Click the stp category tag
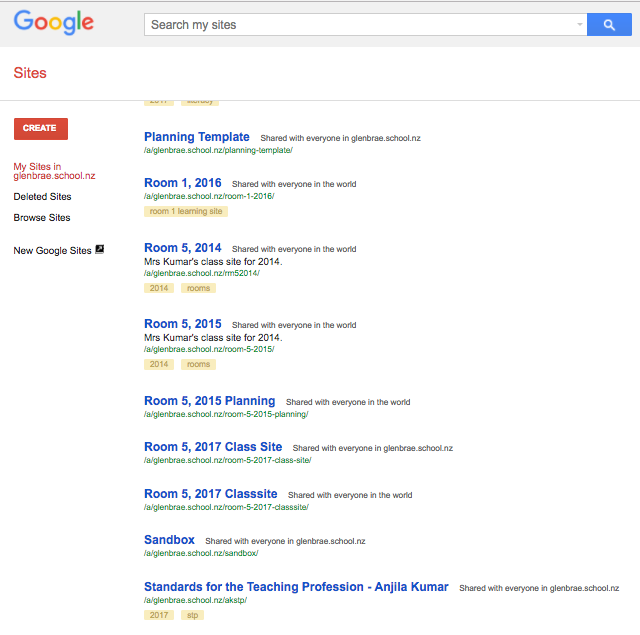The height and width of the screenshot is (635, 640). tap(192, 615)
